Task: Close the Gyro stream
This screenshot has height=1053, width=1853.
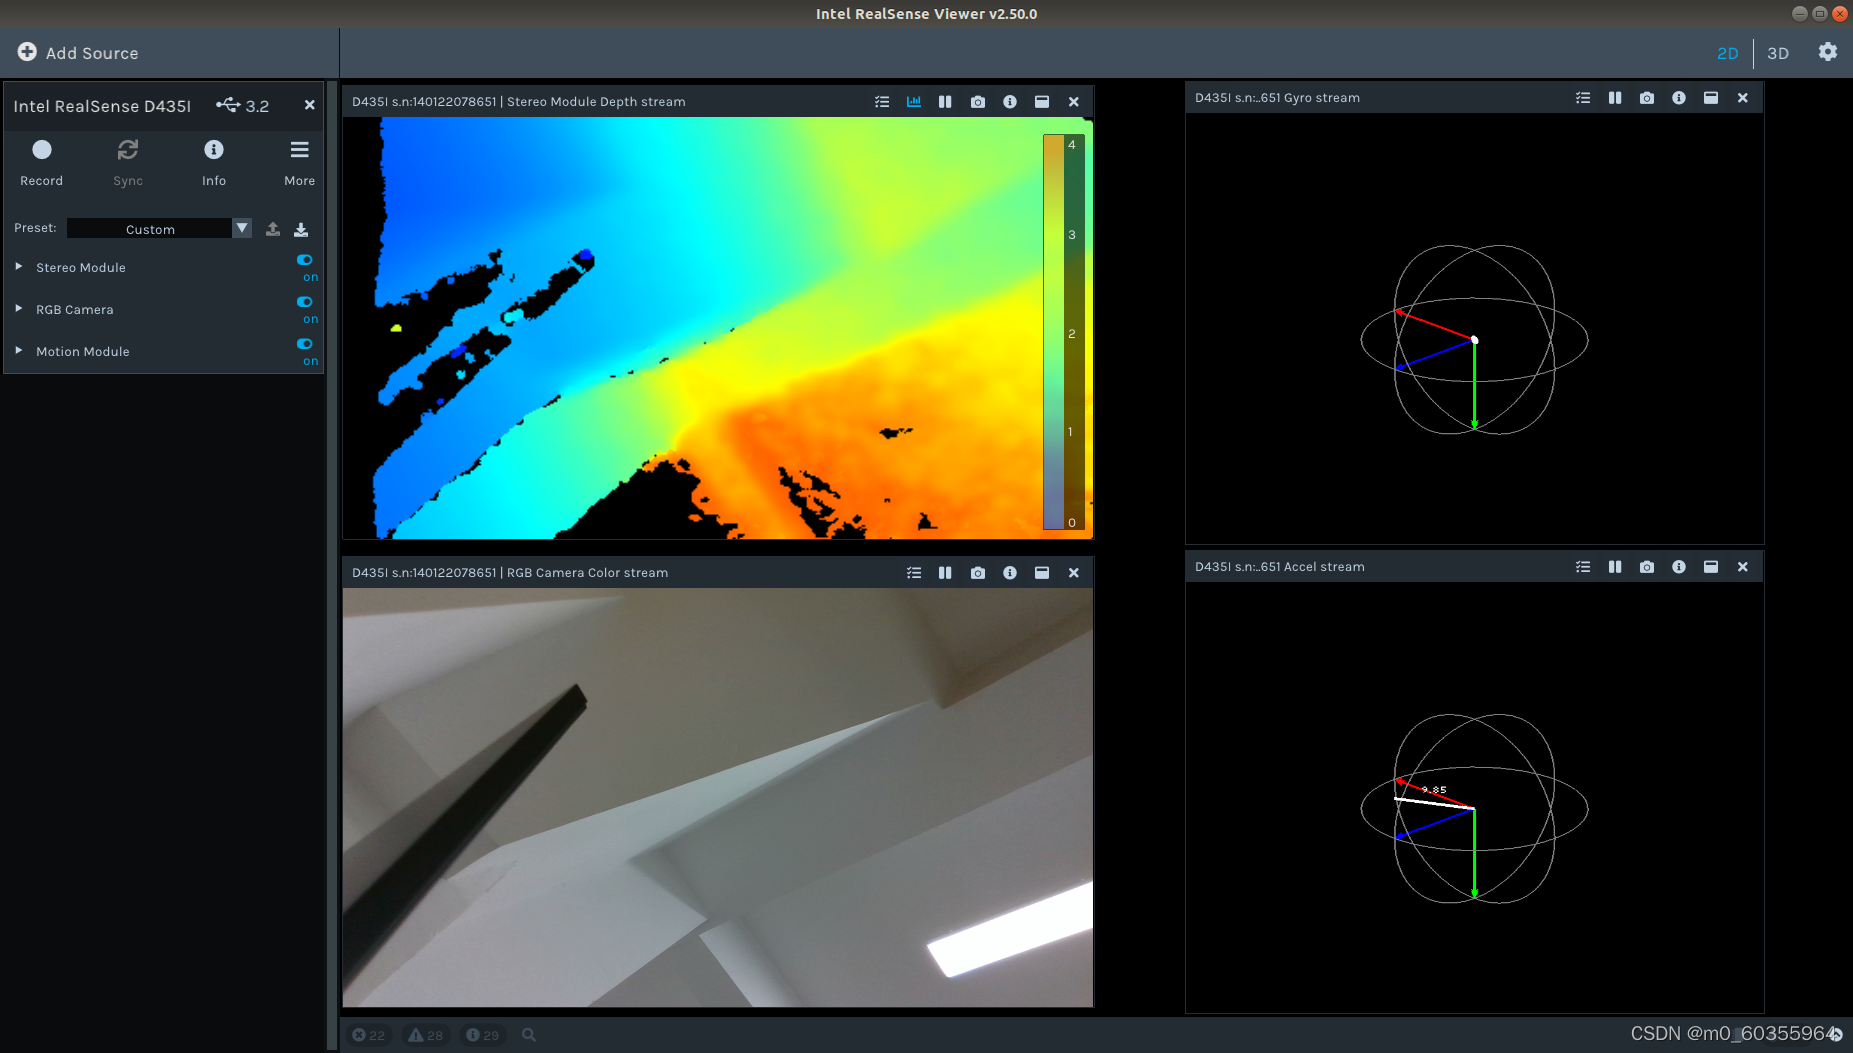Action: [x=1743, y=98]
